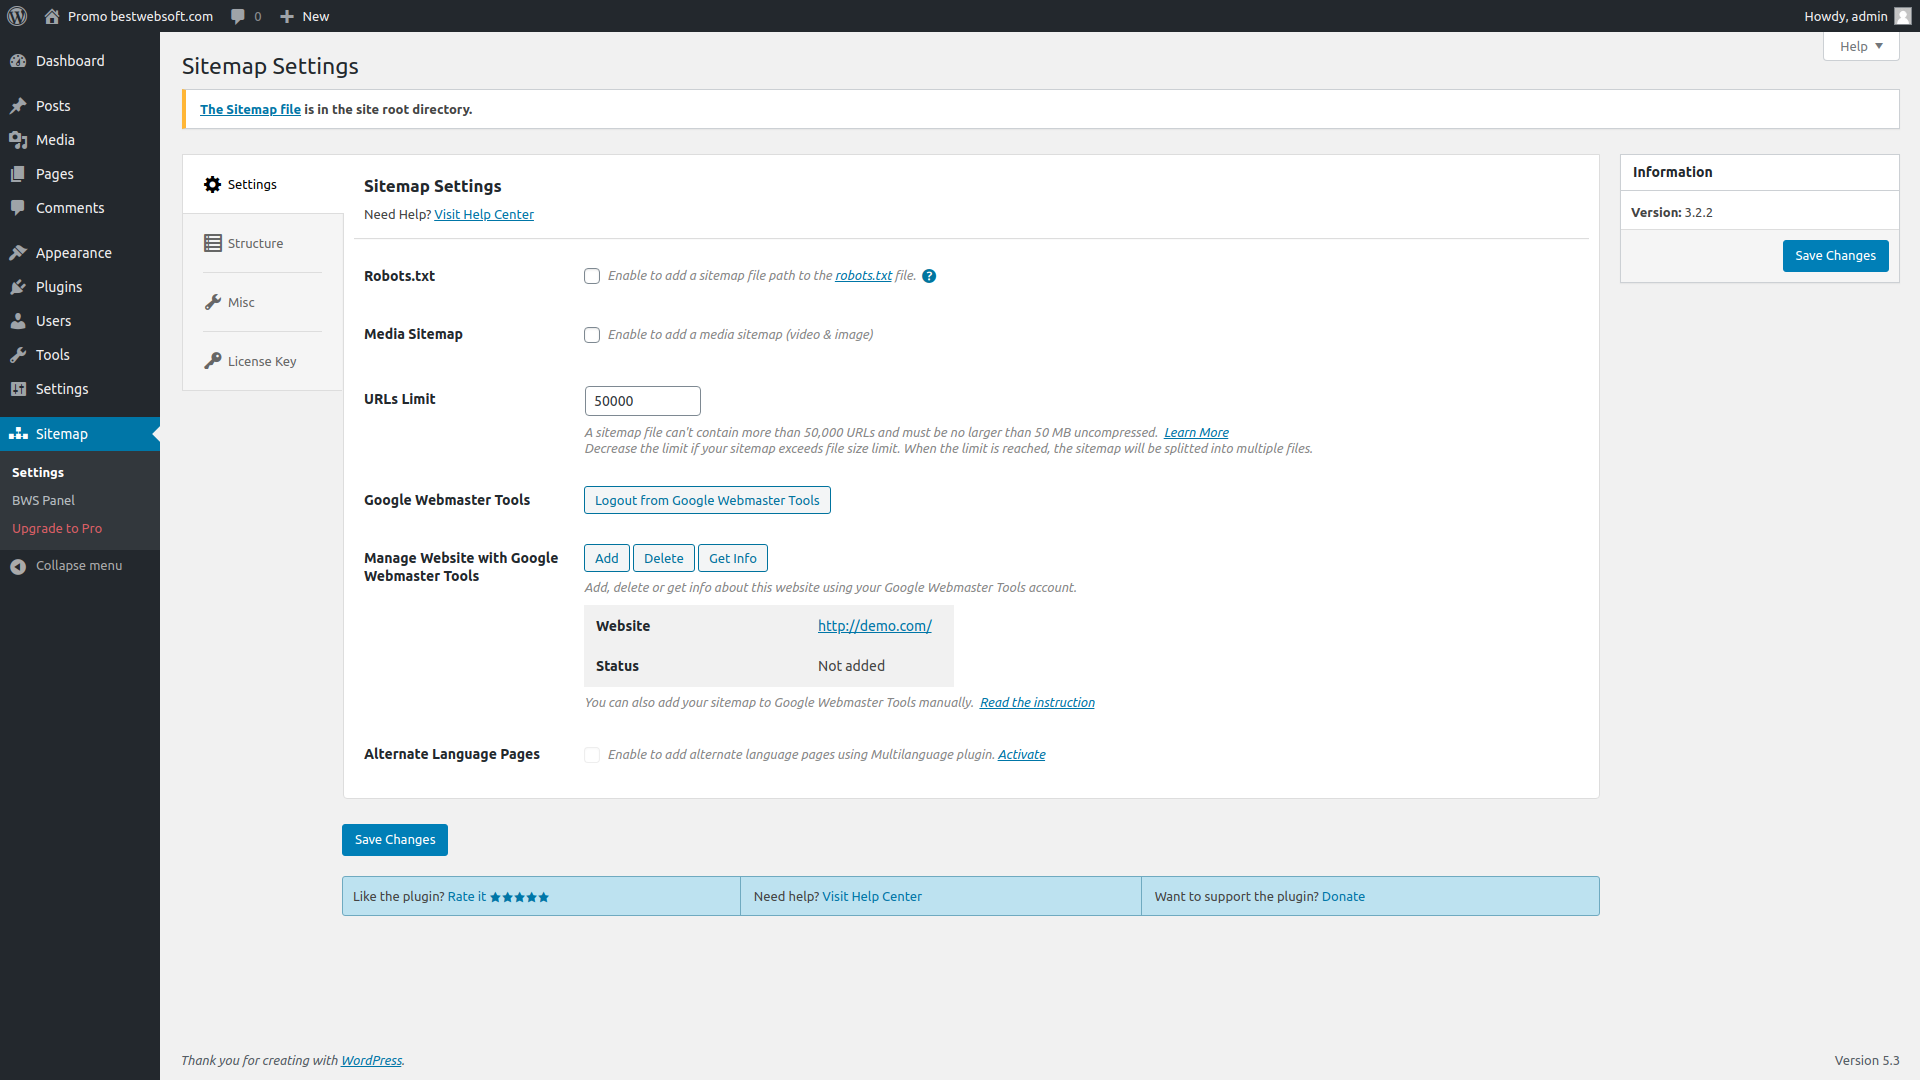Click the Sitemap hierarchy icon

click(18, 434)
